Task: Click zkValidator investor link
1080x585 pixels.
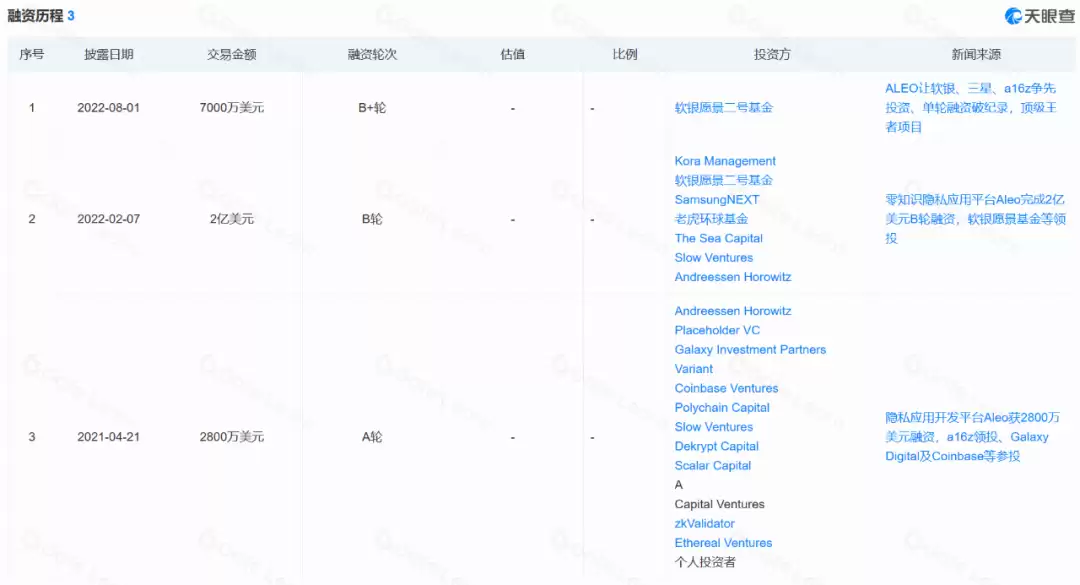Action: (x=706, y=523)
